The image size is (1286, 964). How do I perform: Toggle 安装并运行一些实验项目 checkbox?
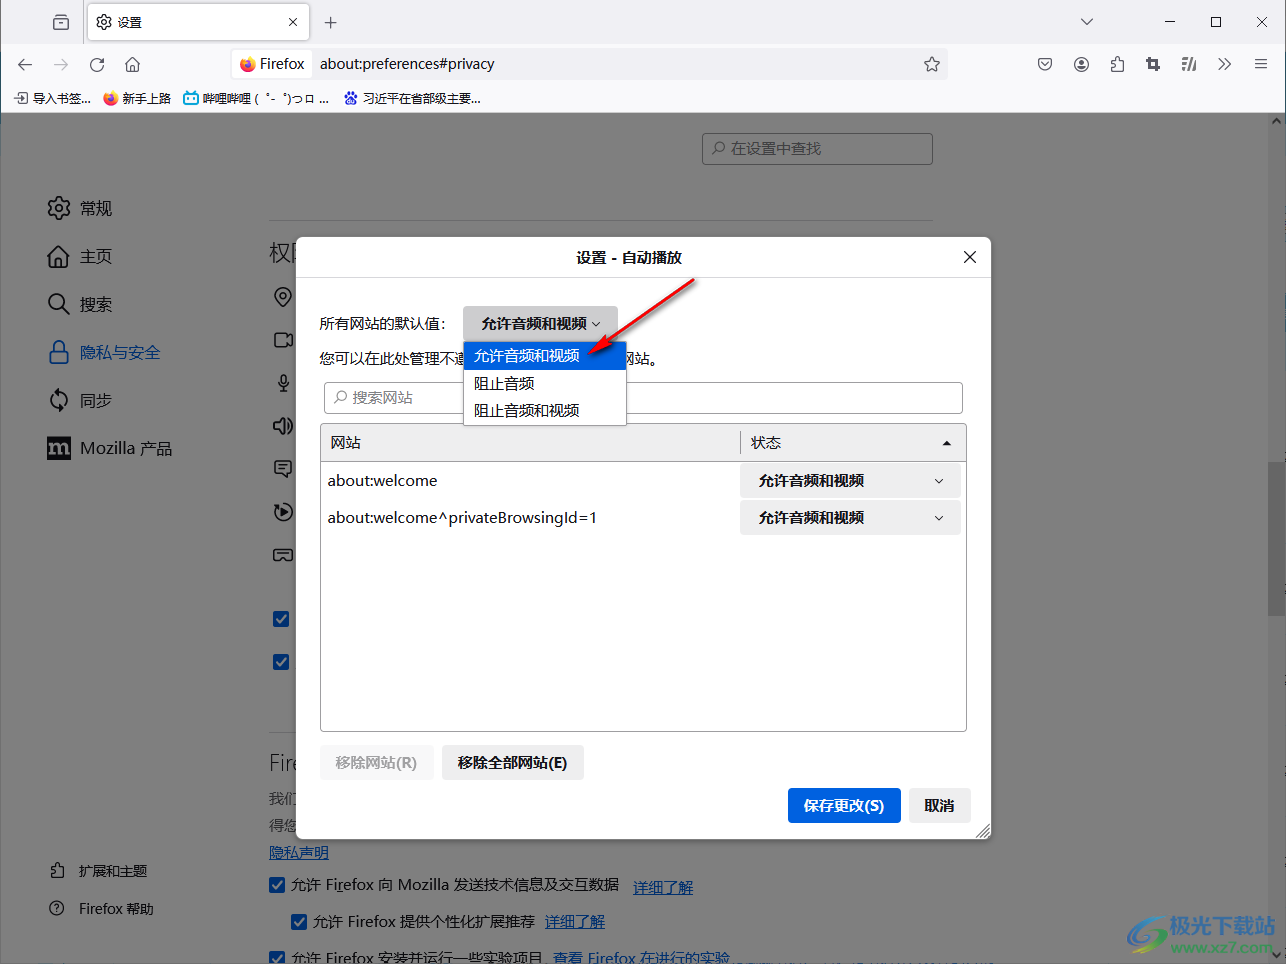(277, 957)
